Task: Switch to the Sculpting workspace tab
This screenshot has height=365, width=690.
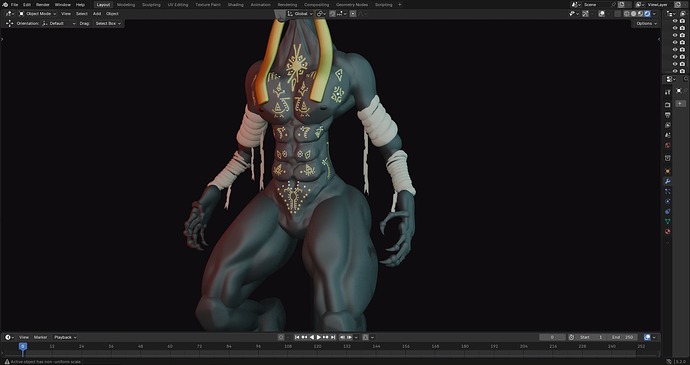Action: click(x=151, y=4)
